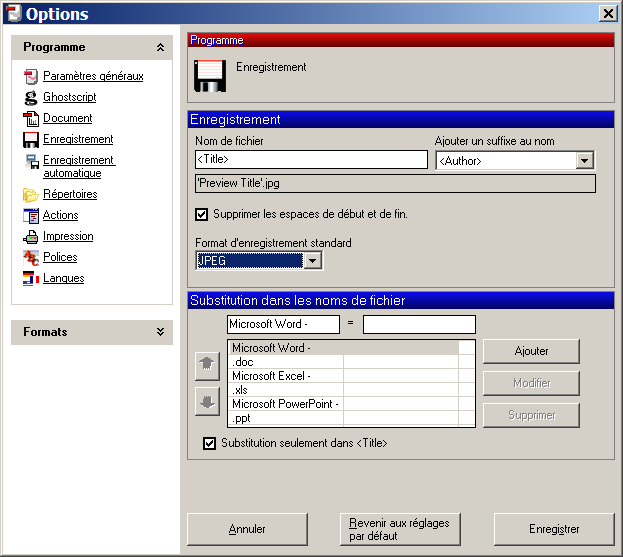Viewport: 623px width, 557px height.
Task: Open Actions settings link
Action: click(x=60, y=215)
